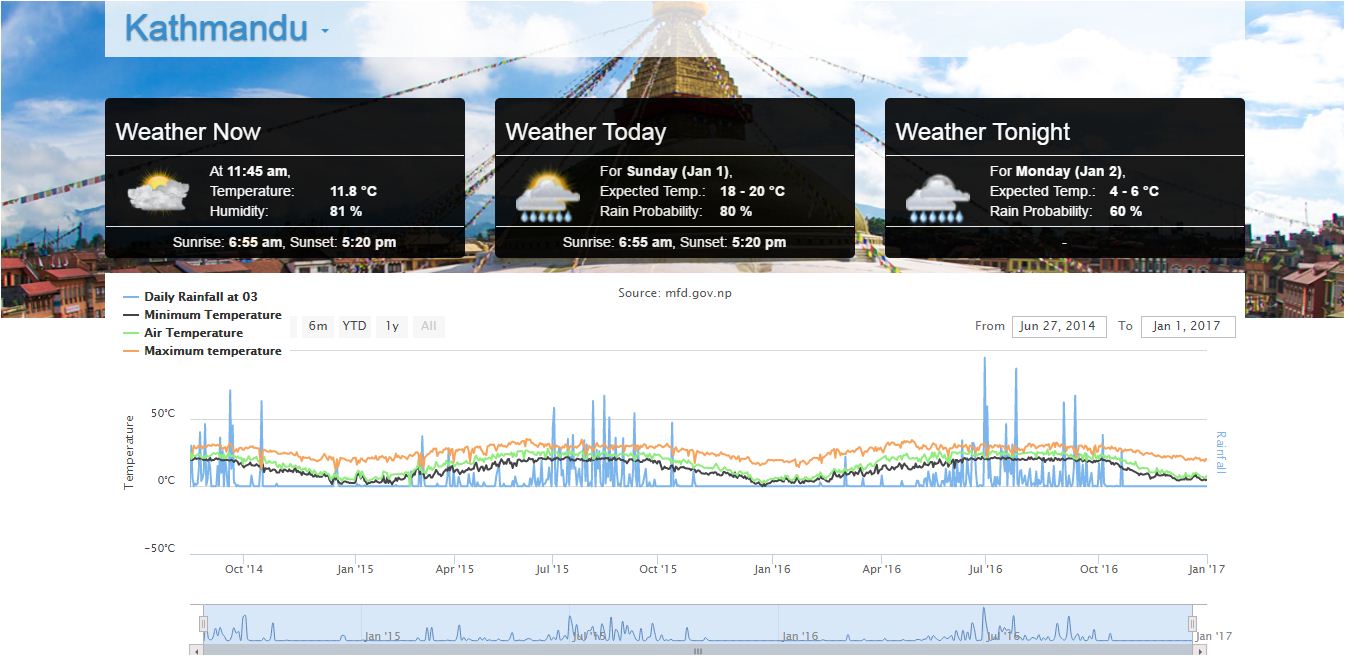
Task: Click the Weather Now partly cloudy icon
Action: pyautogui.click(x=157, y=192)
